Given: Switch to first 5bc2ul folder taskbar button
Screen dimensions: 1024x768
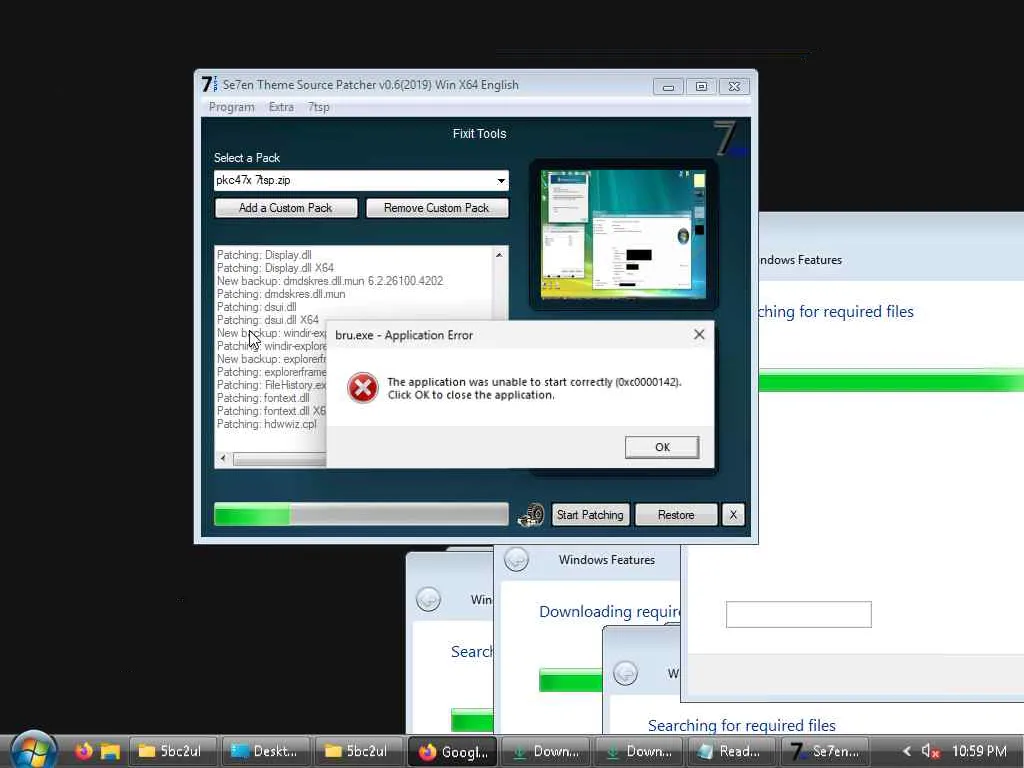Looking at the screenshot, I should coord(171,751).
